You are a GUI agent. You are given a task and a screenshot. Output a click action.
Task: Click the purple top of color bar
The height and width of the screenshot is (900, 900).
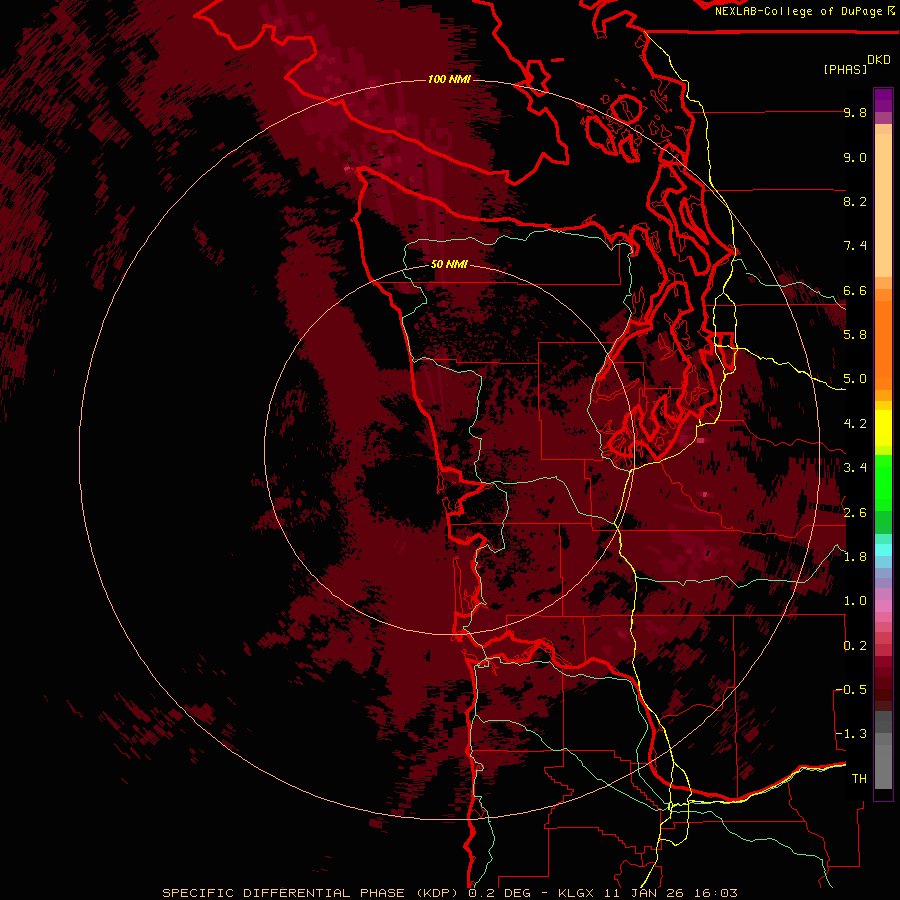tap(883, 100)
